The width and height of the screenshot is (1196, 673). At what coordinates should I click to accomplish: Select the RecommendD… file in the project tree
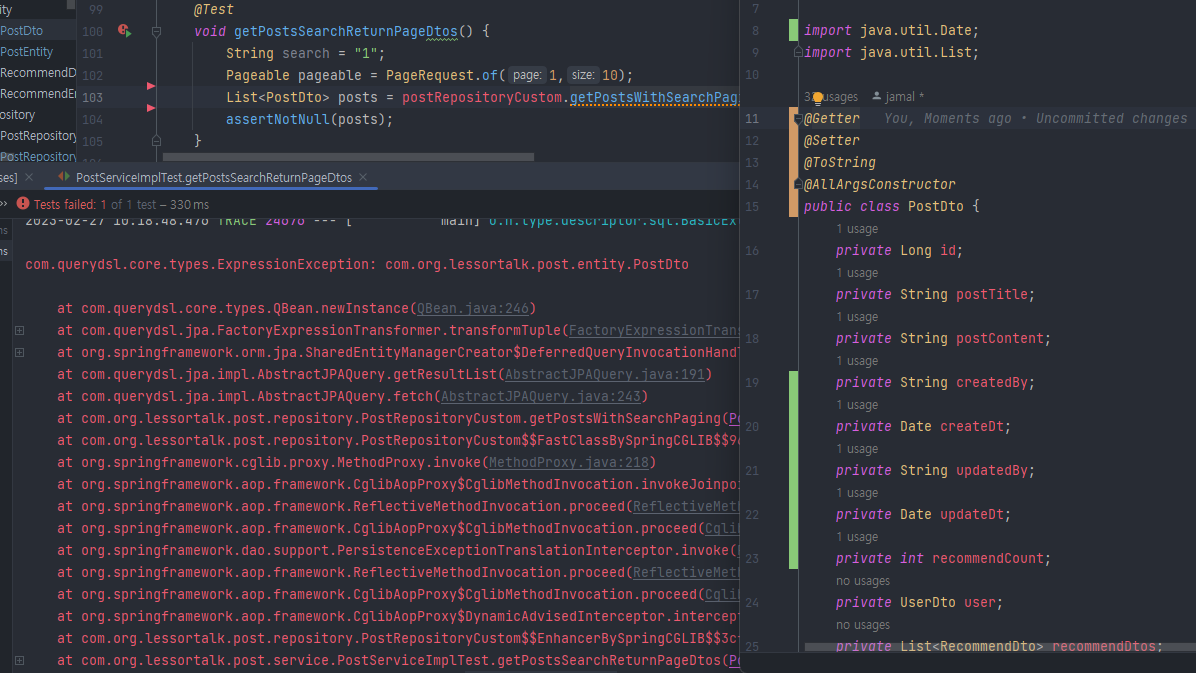38,72
